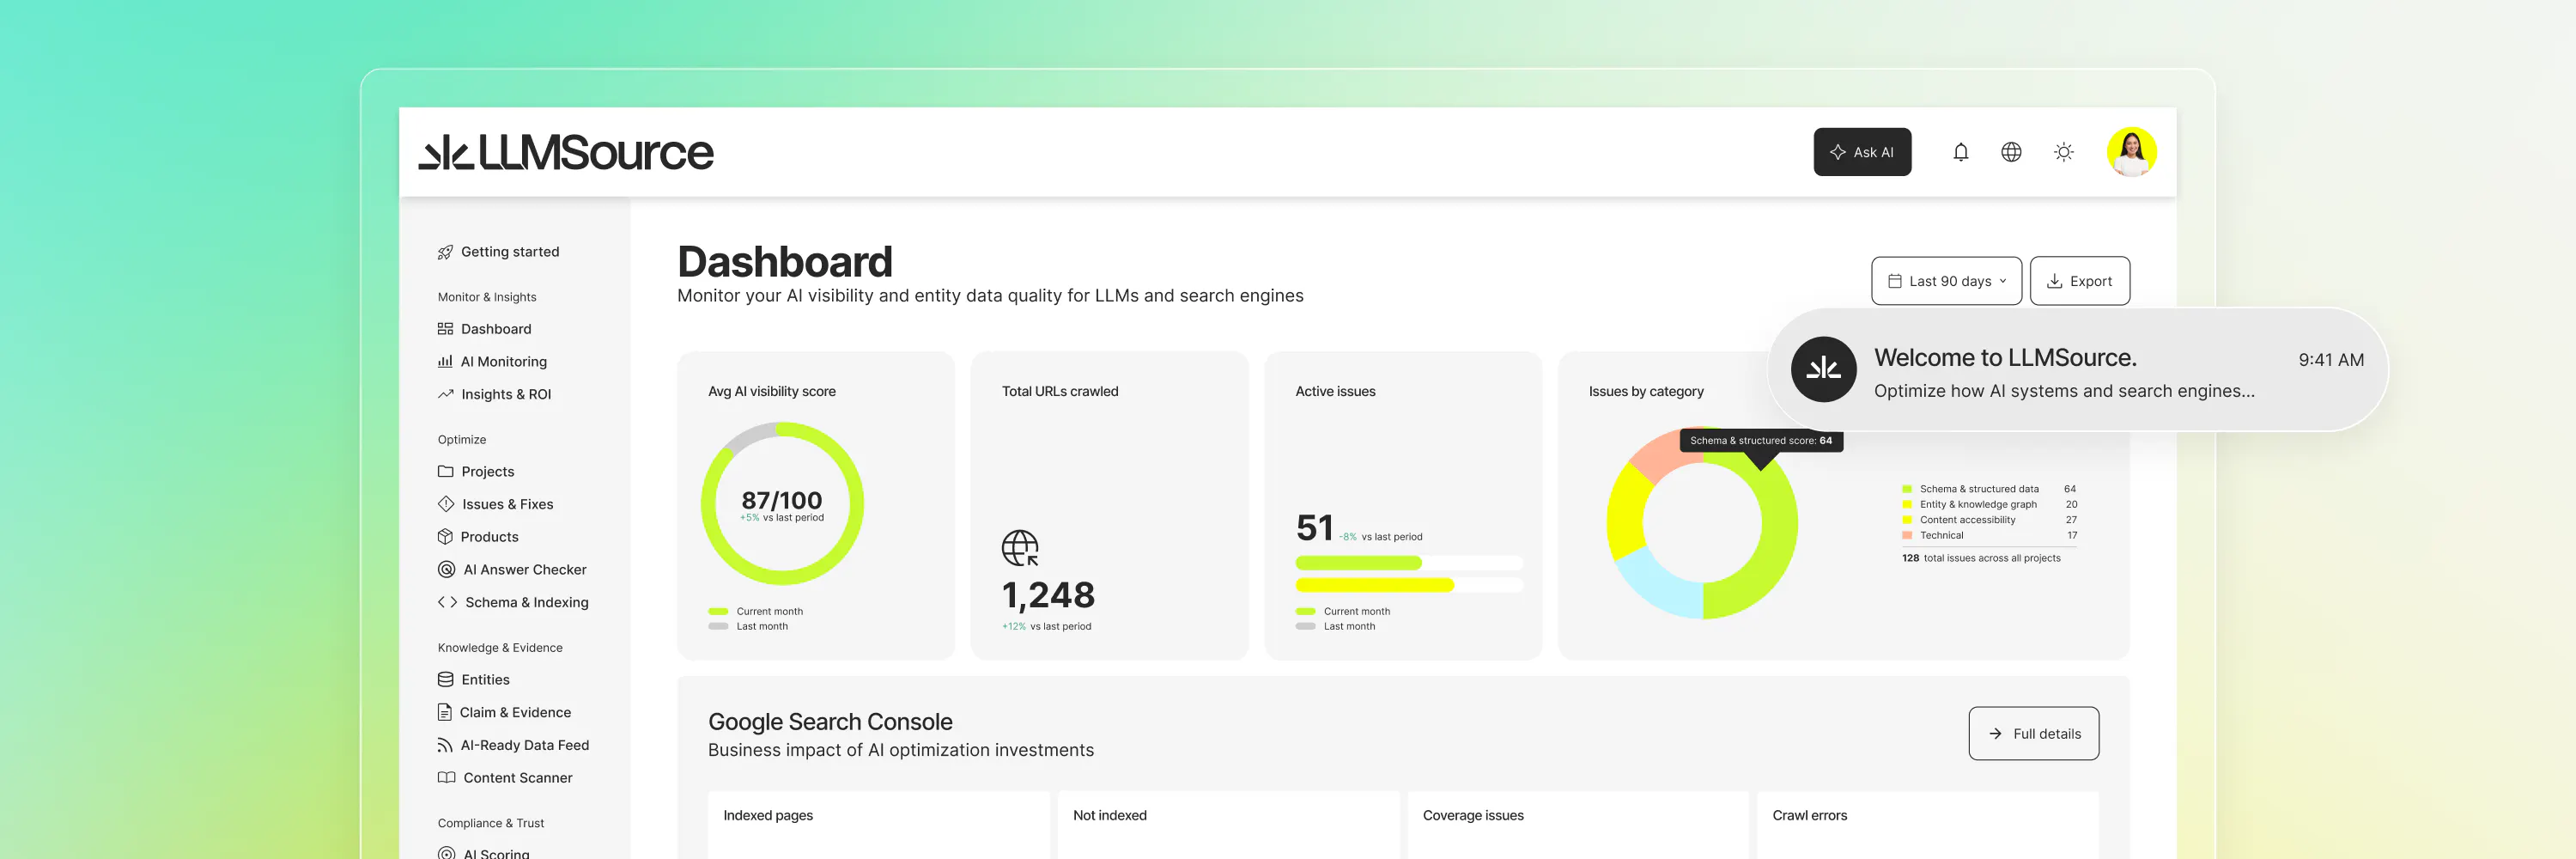Open the Last 90 days dropdown

(1946, 281)
